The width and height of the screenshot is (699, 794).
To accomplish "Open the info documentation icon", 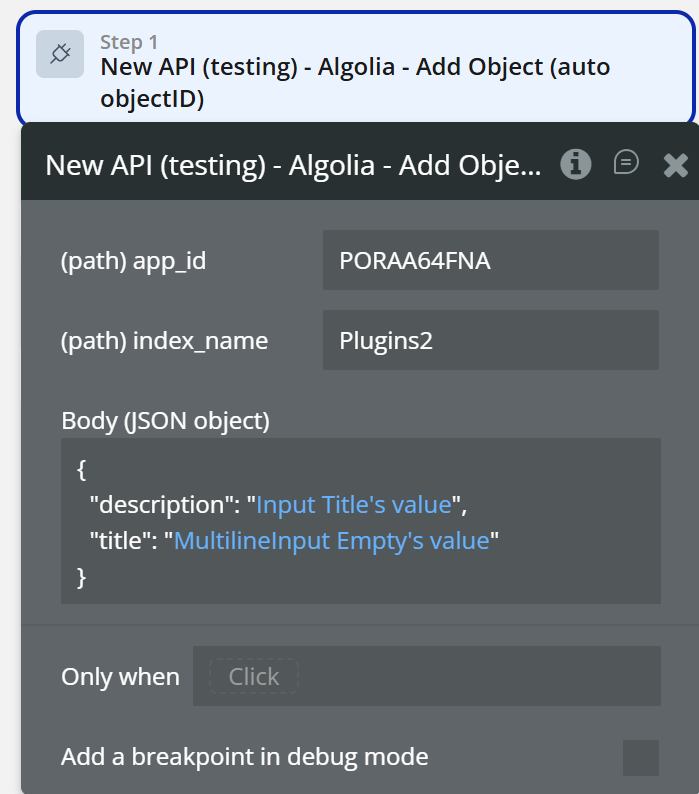I will (575, 164).
